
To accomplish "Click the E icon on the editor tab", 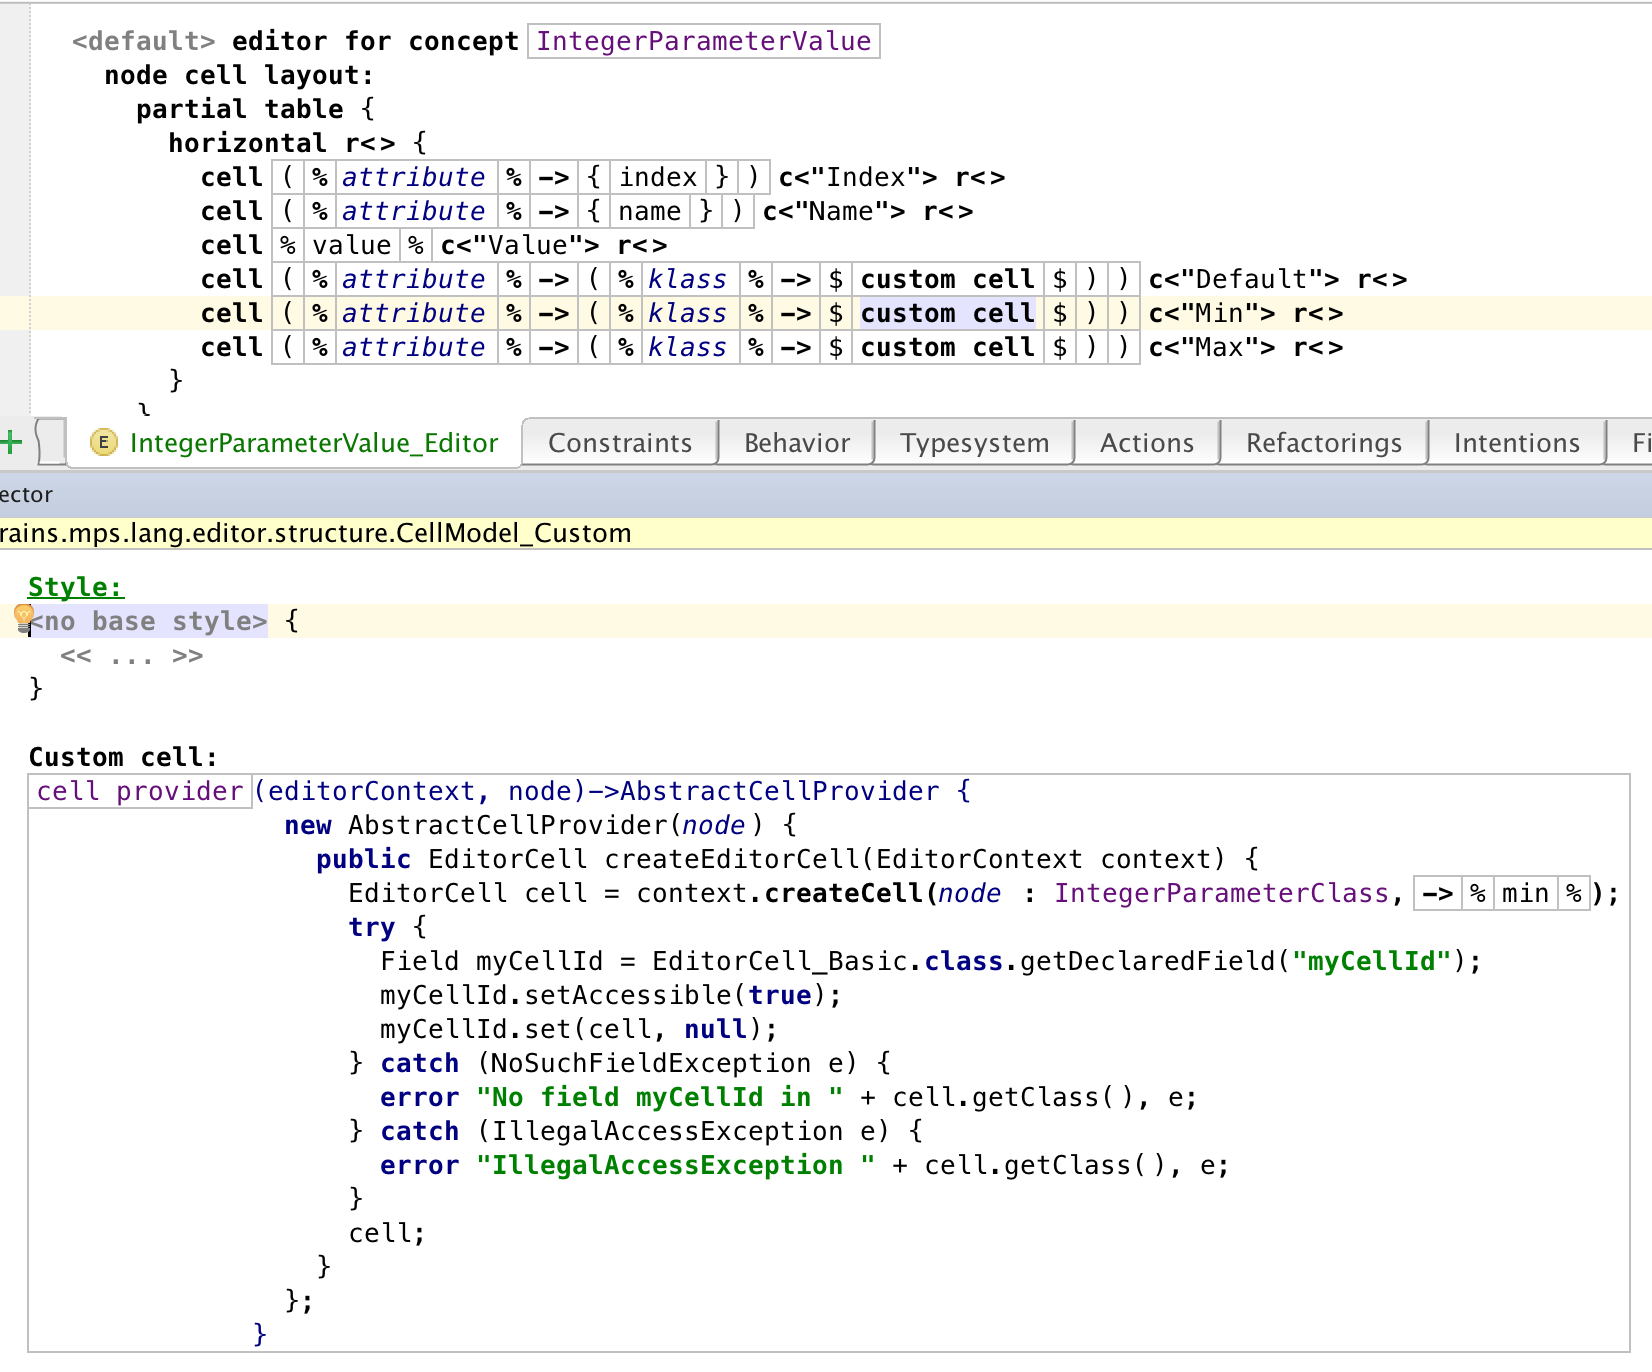I will click(103, 442).
